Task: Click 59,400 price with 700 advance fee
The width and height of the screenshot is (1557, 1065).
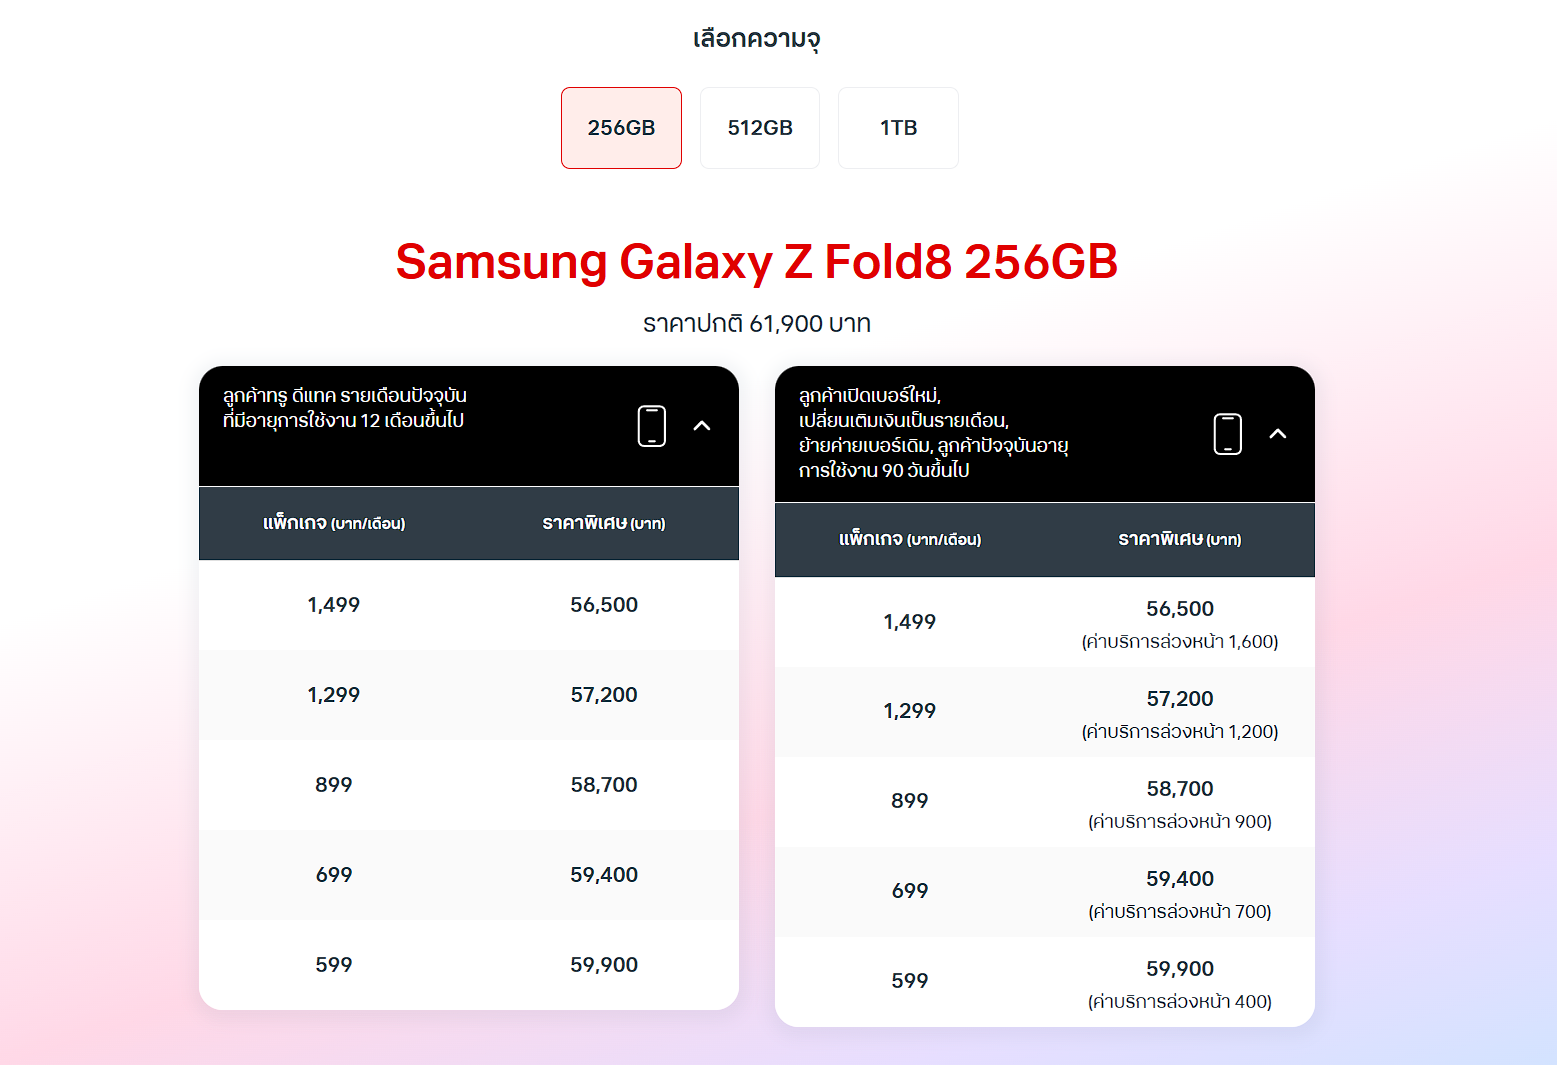Action: 1180,879
